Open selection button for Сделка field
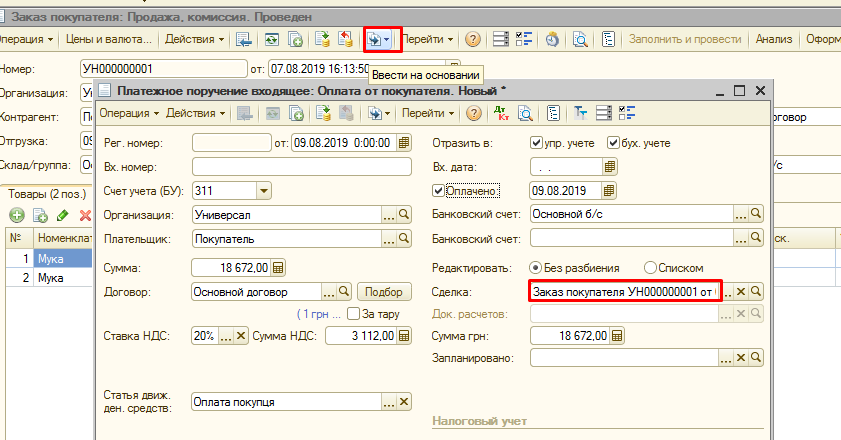 click(727, 291)
